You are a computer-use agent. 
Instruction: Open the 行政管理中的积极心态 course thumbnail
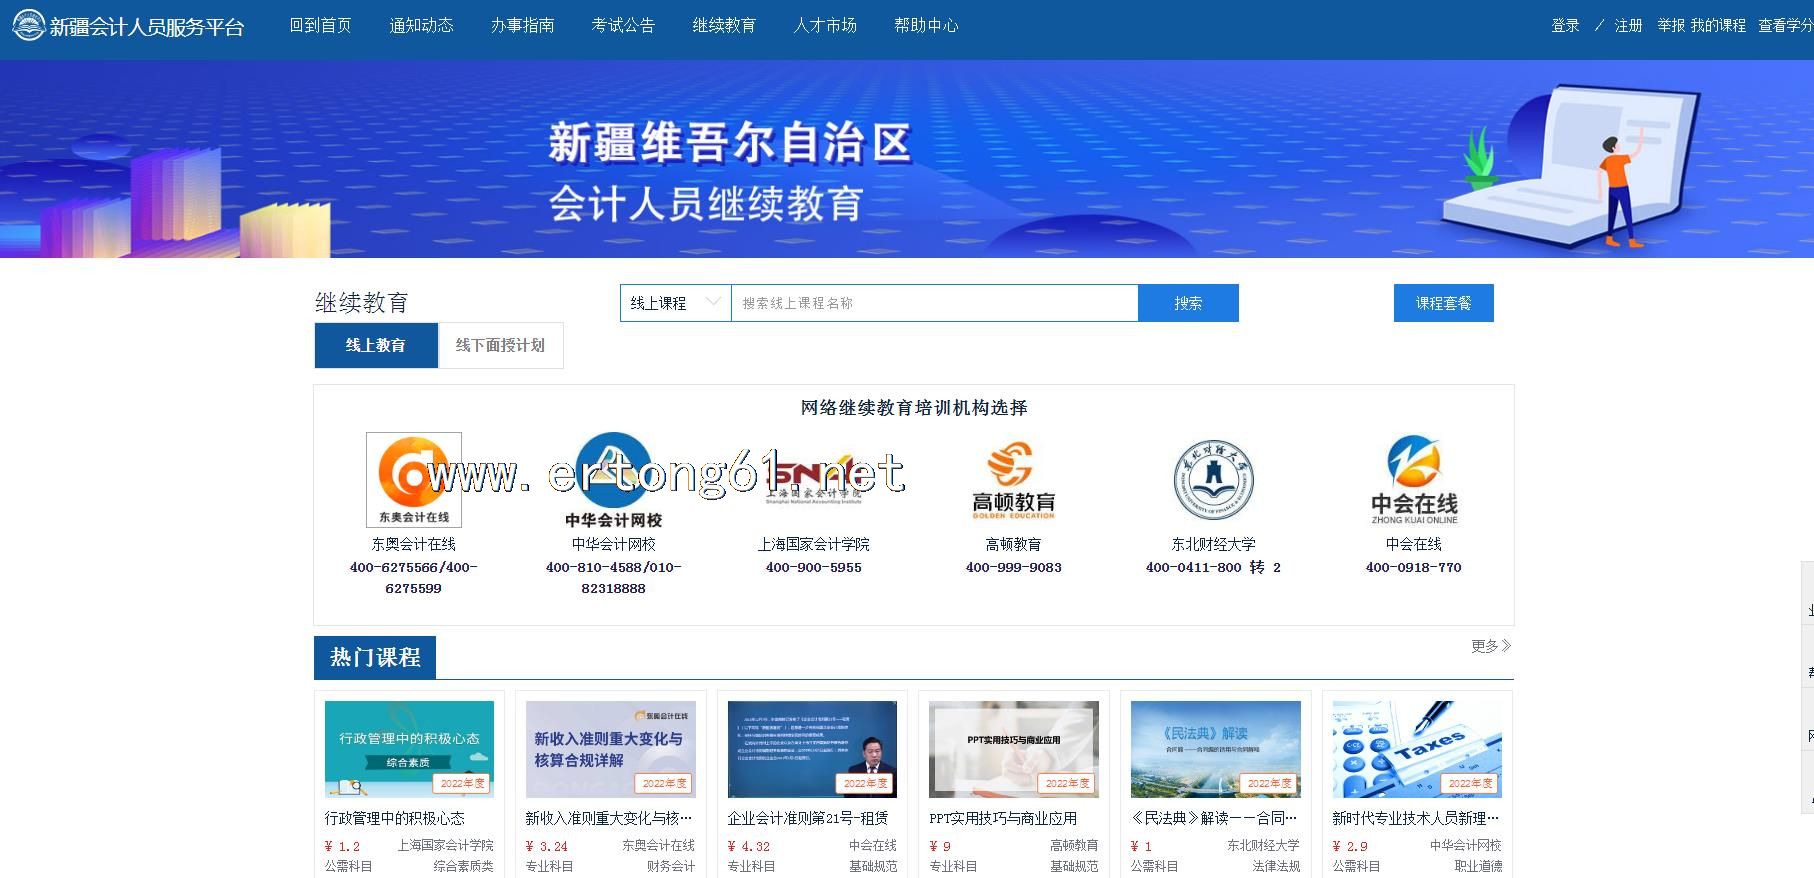(x=409, y=749)
